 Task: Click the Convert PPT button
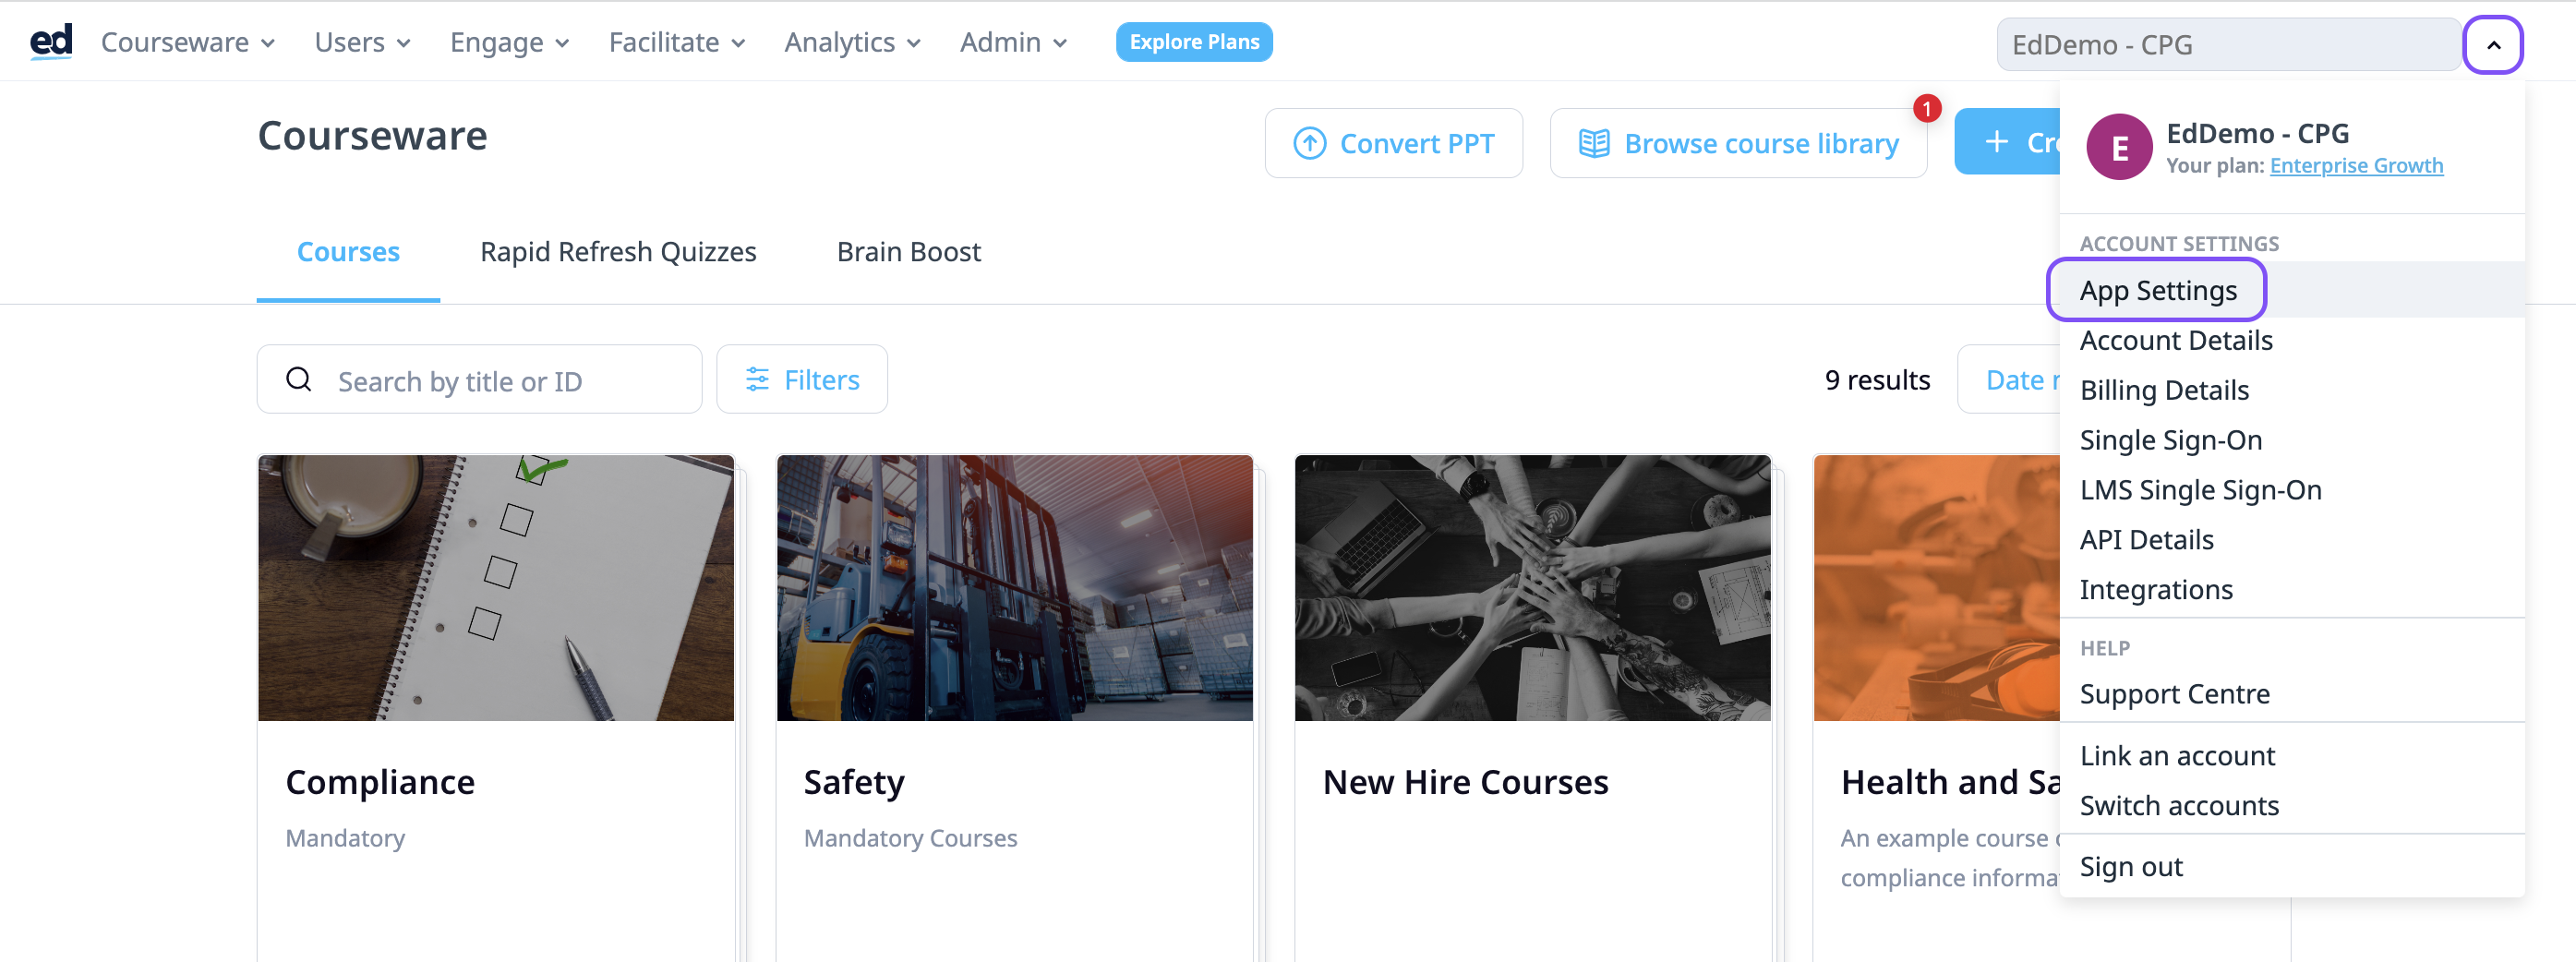[x=1393, y=143]
